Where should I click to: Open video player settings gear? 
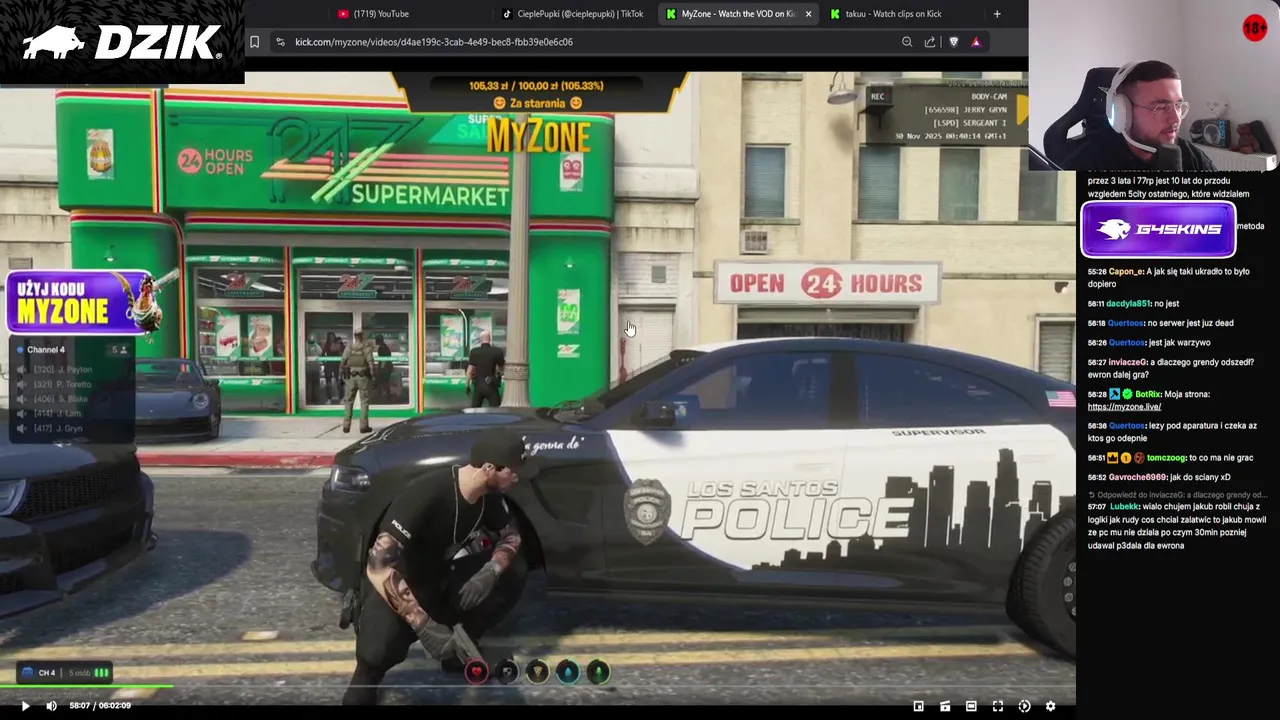pyautogui.click(x=1050, y=706)
